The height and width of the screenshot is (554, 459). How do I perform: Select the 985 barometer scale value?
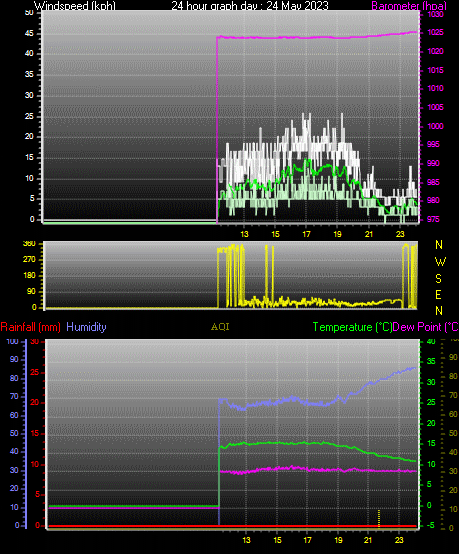click(x=434, y=182)
